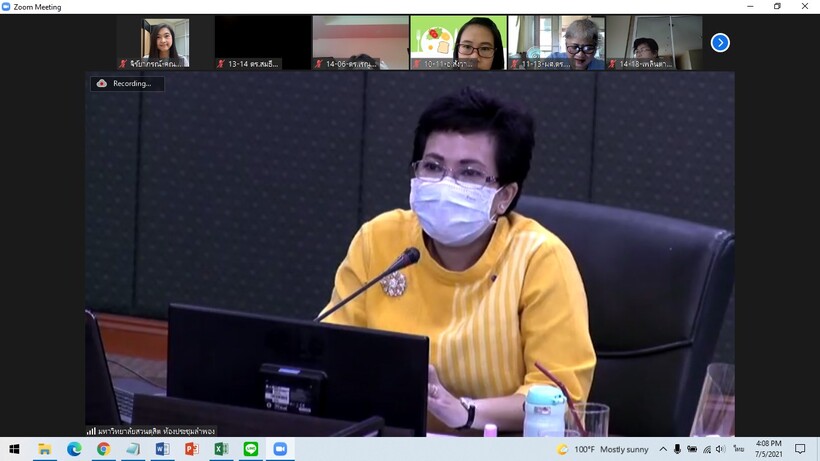
Task: Open Wi-Fi network settings in system tray
Action: coord(707,449)
